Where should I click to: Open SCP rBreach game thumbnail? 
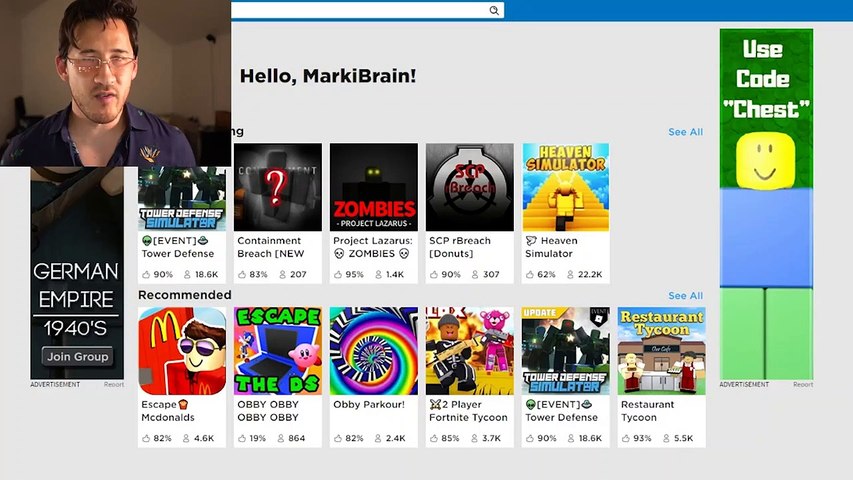(469, 187)
